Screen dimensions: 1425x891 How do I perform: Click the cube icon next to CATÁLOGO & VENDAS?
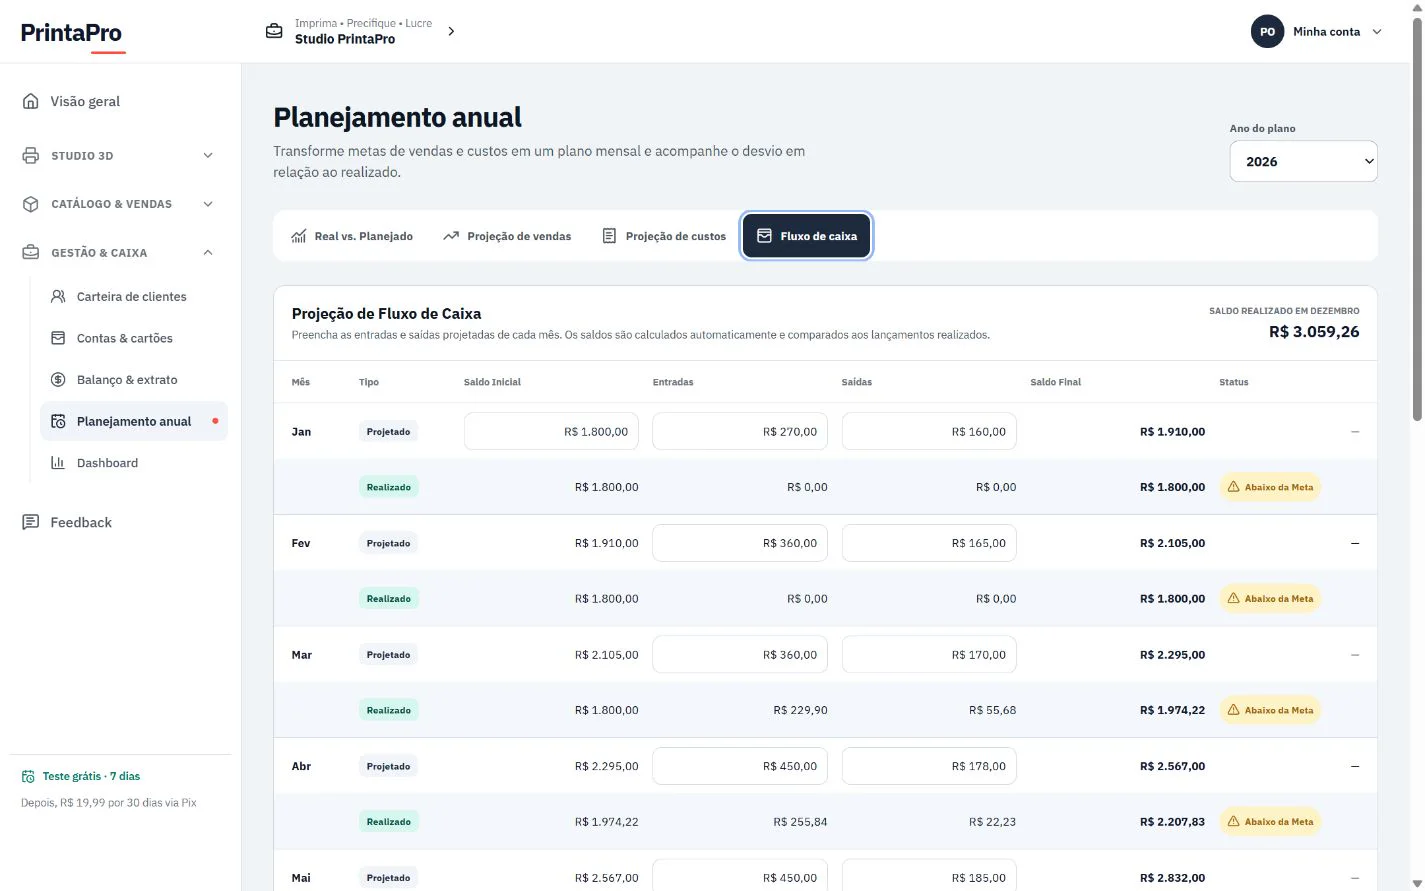31,204
